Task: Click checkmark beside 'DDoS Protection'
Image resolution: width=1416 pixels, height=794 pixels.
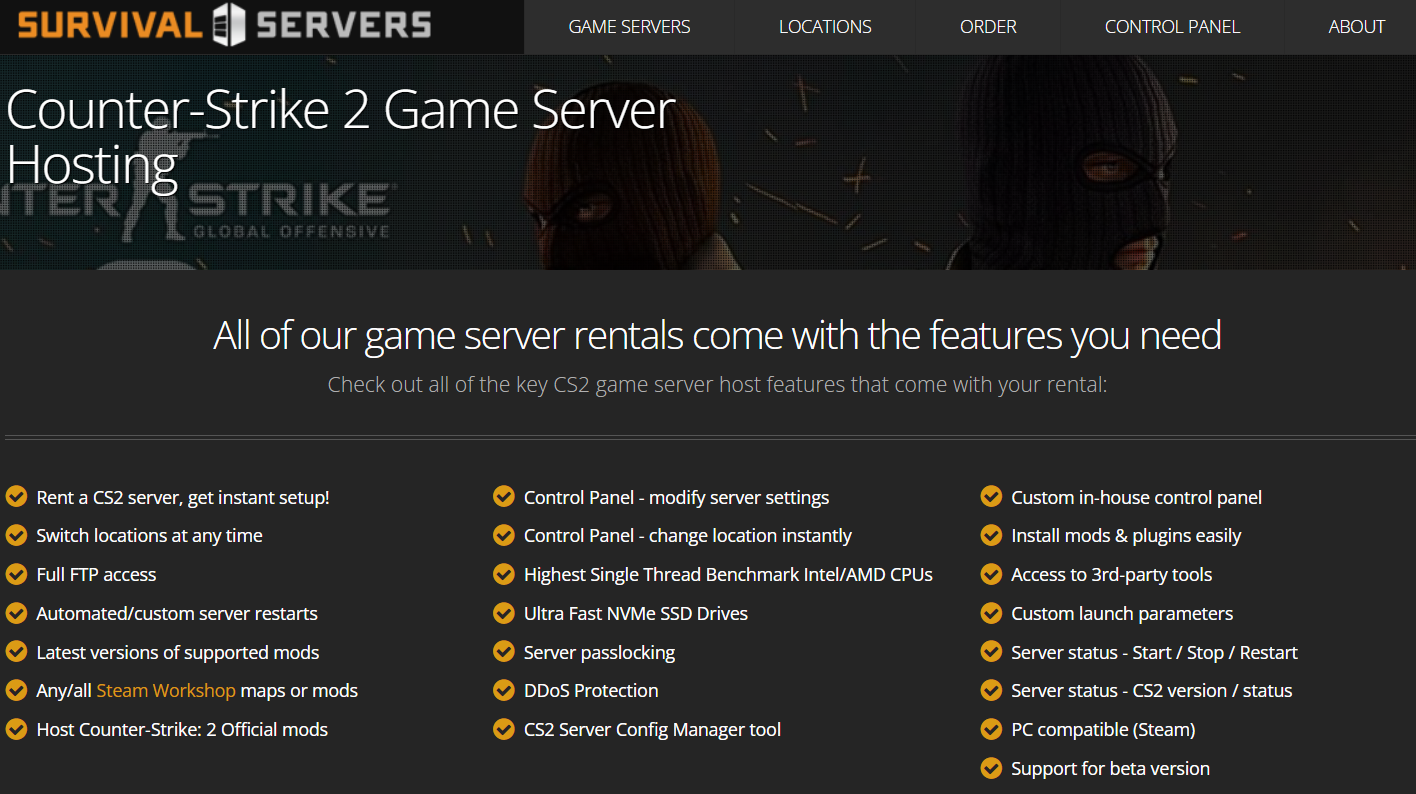Action: coord(504,690)
